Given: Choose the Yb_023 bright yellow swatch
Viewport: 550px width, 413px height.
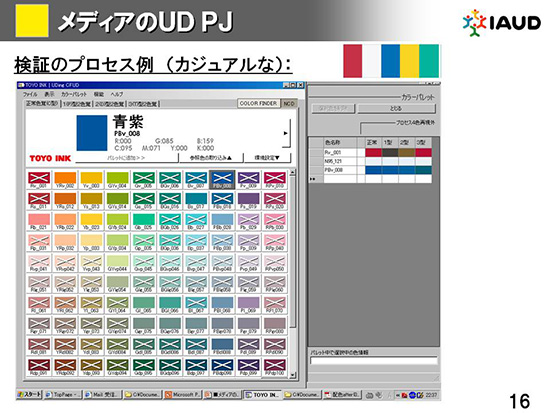Looking at the screenshot, I should [x=91, y=222].
